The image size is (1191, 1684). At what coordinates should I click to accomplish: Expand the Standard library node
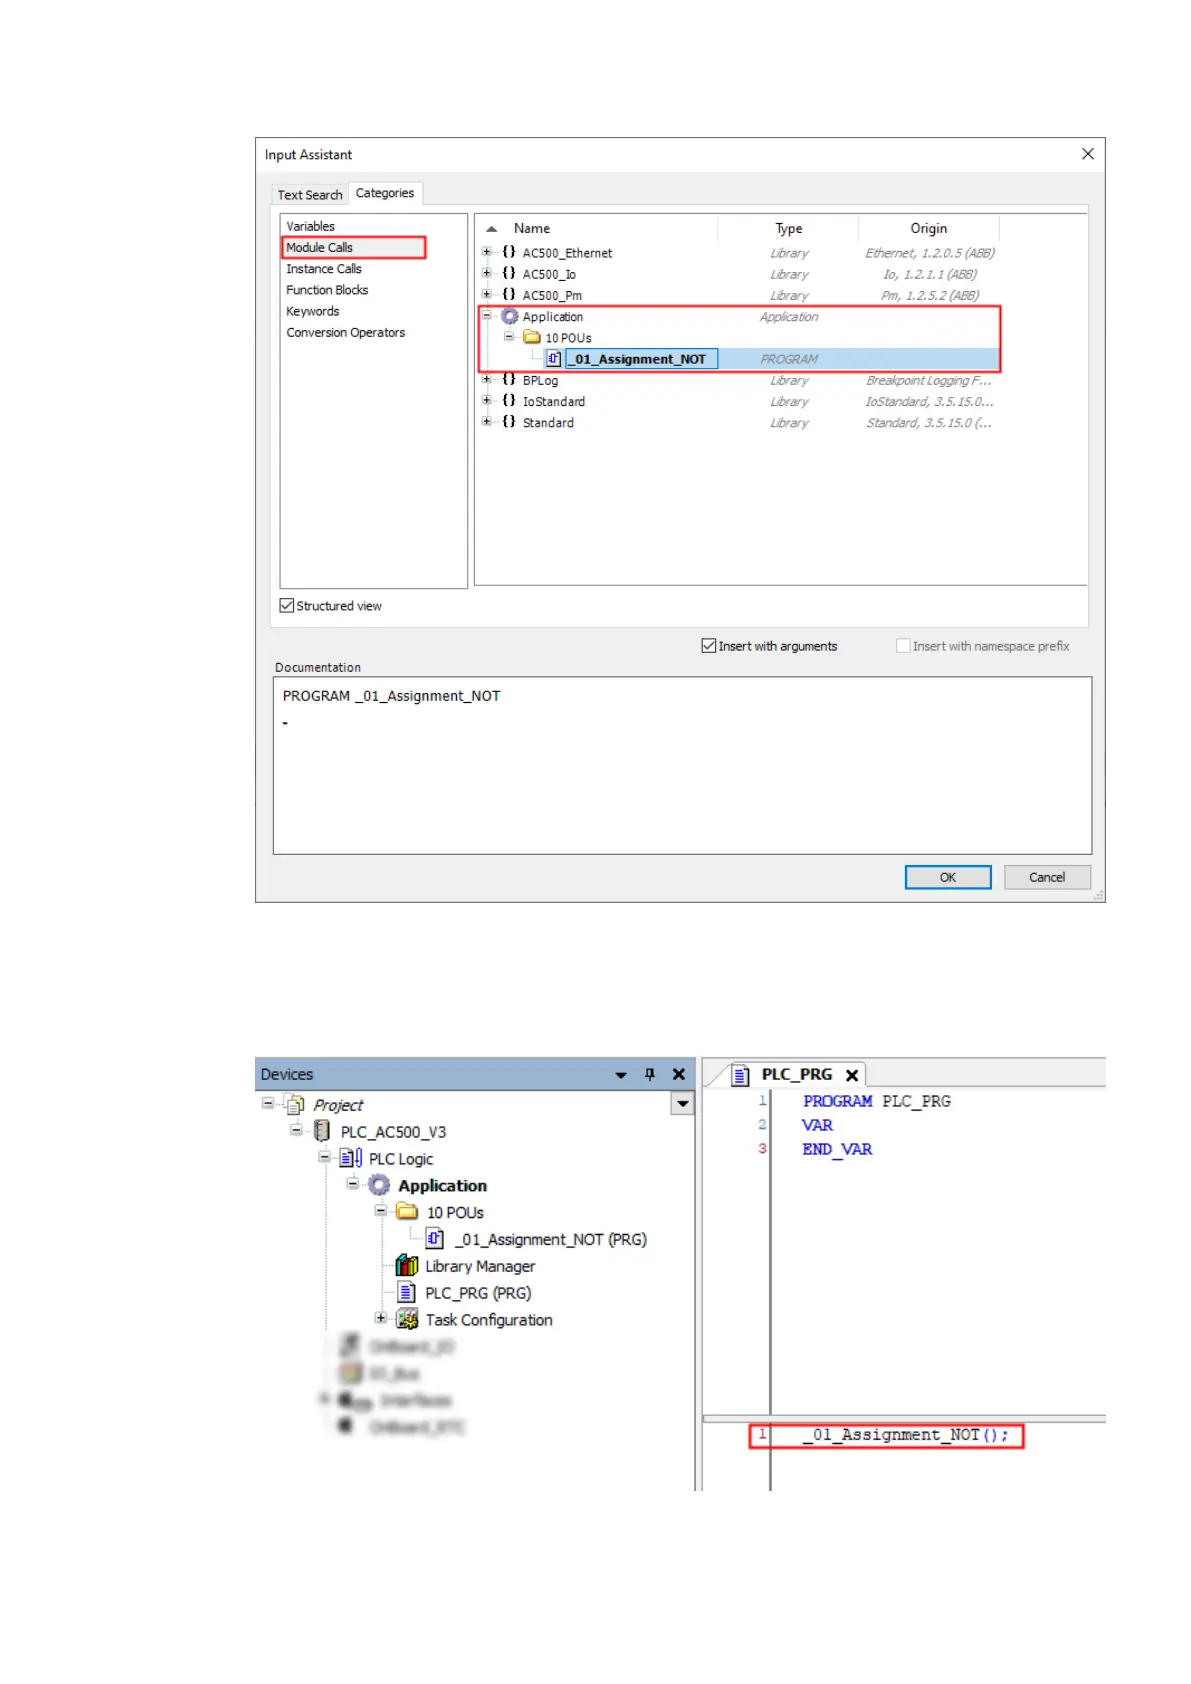pos(487,421)
